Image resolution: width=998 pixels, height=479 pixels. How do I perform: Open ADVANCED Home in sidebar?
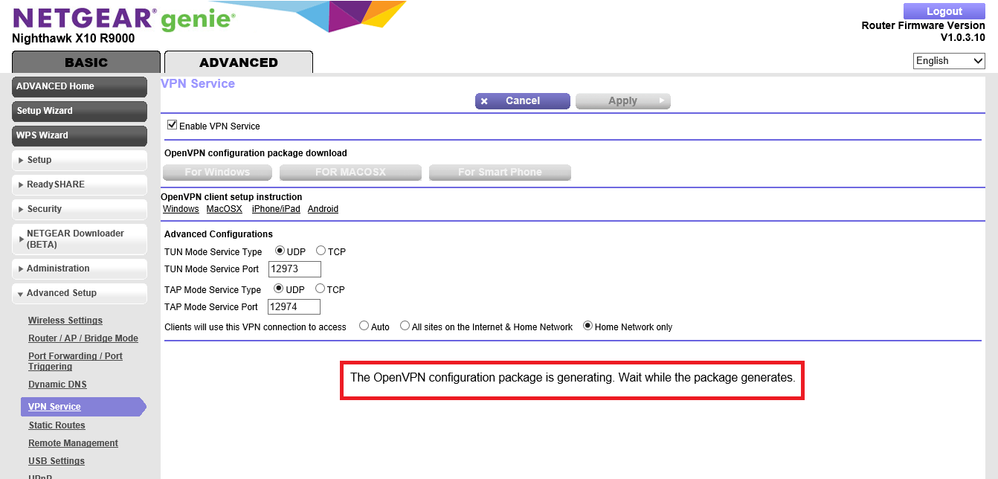tap(80, 87)
